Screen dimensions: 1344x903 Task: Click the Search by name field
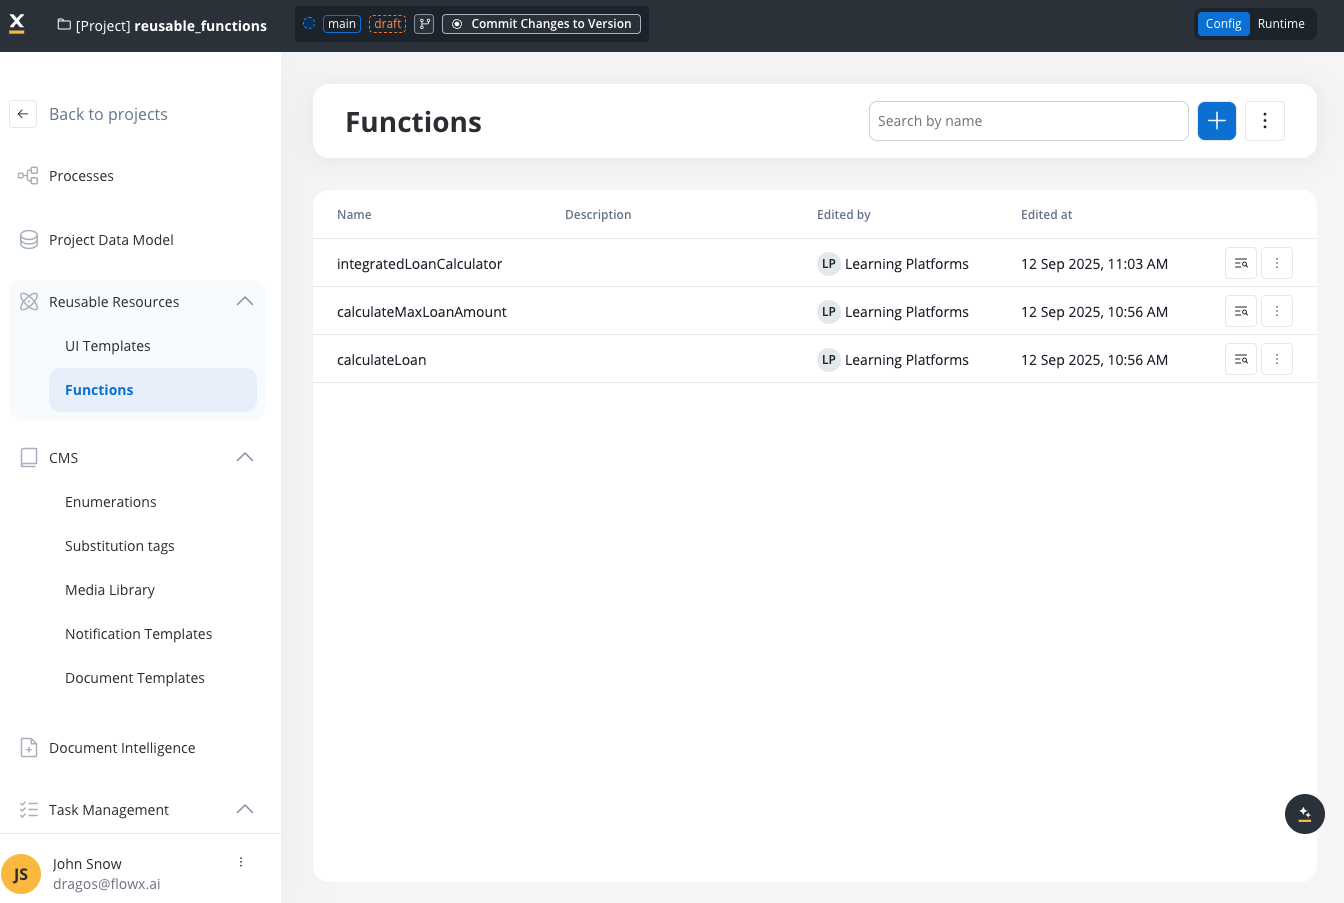click(1028, 121)
